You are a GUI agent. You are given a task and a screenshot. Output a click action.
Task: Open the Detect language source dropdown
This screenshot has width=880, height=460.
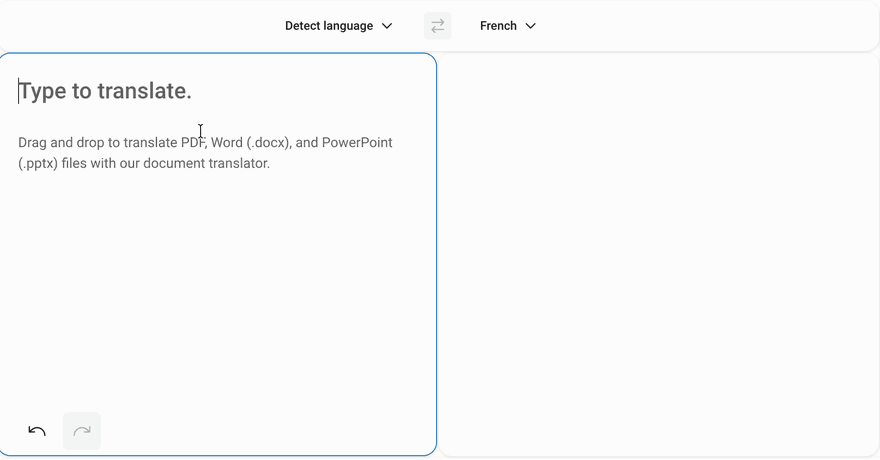(338, 26)
